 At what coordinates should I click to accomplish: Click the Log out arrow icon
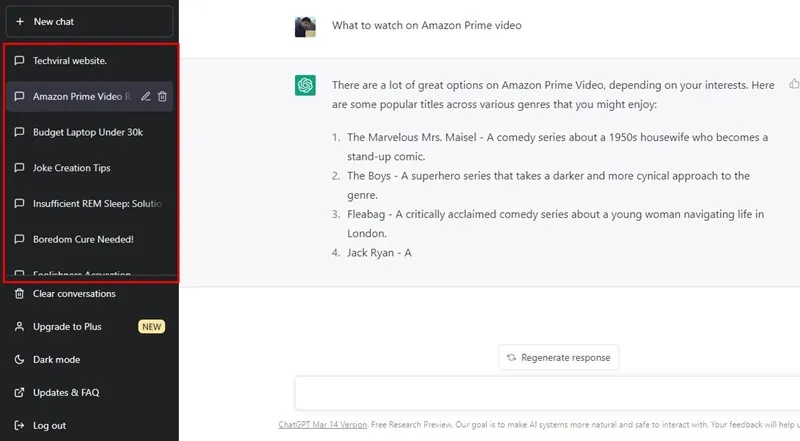[19, 425]
